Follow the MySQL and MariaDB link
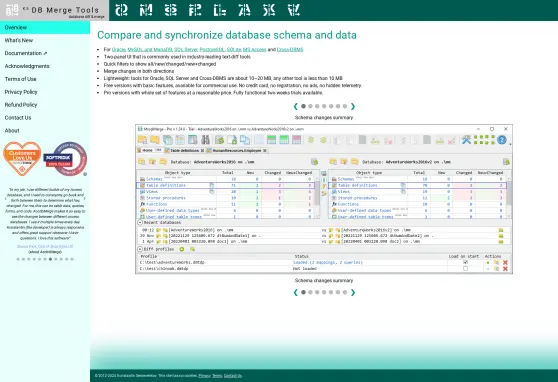The height and width of the screenshot is (382, 558). click(150, 49)
